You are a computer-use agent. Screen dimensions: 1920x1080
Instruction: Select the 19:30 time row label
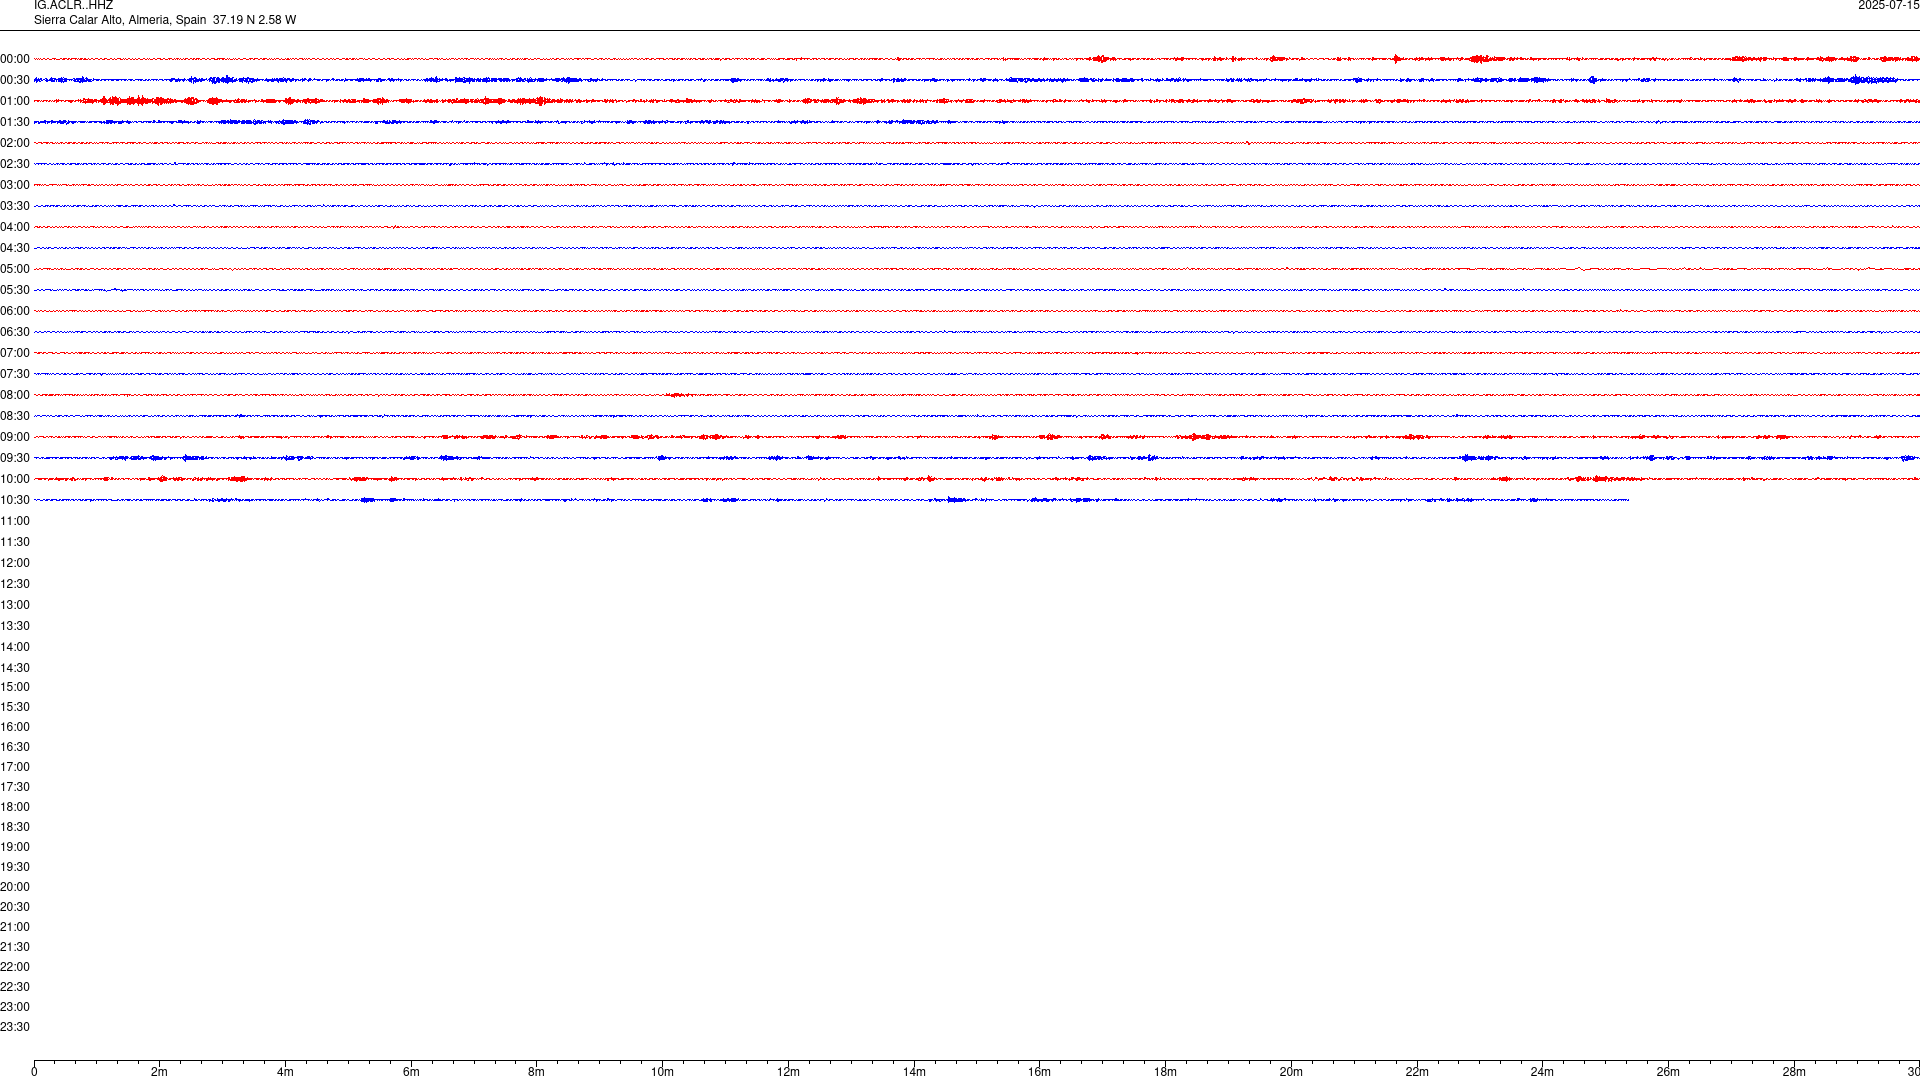tap(15, 867)
